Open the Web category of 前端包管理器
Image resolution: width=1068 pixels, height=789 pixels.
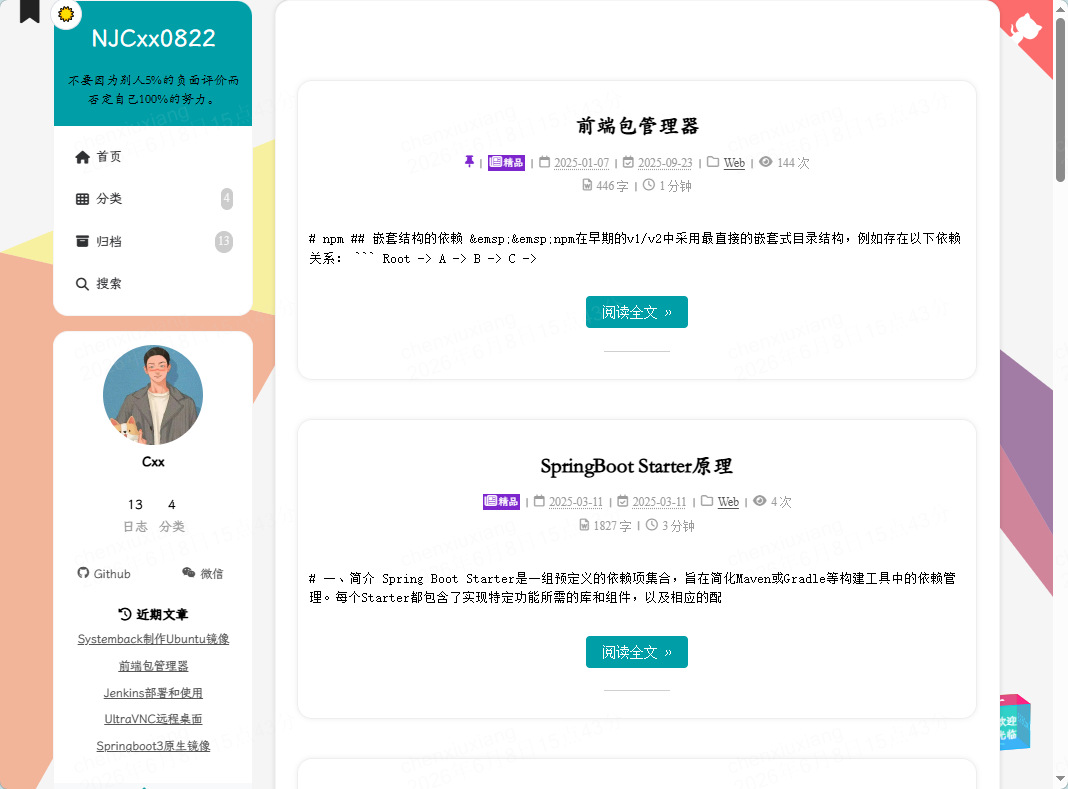click(x=734, y=163)
